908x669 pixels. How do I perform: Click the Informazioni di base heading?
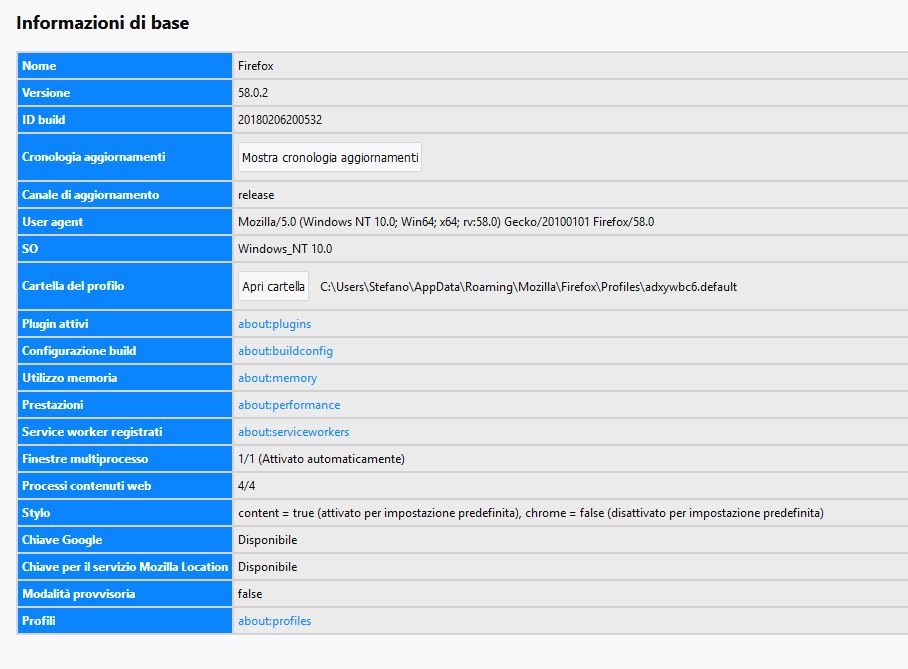102,23
